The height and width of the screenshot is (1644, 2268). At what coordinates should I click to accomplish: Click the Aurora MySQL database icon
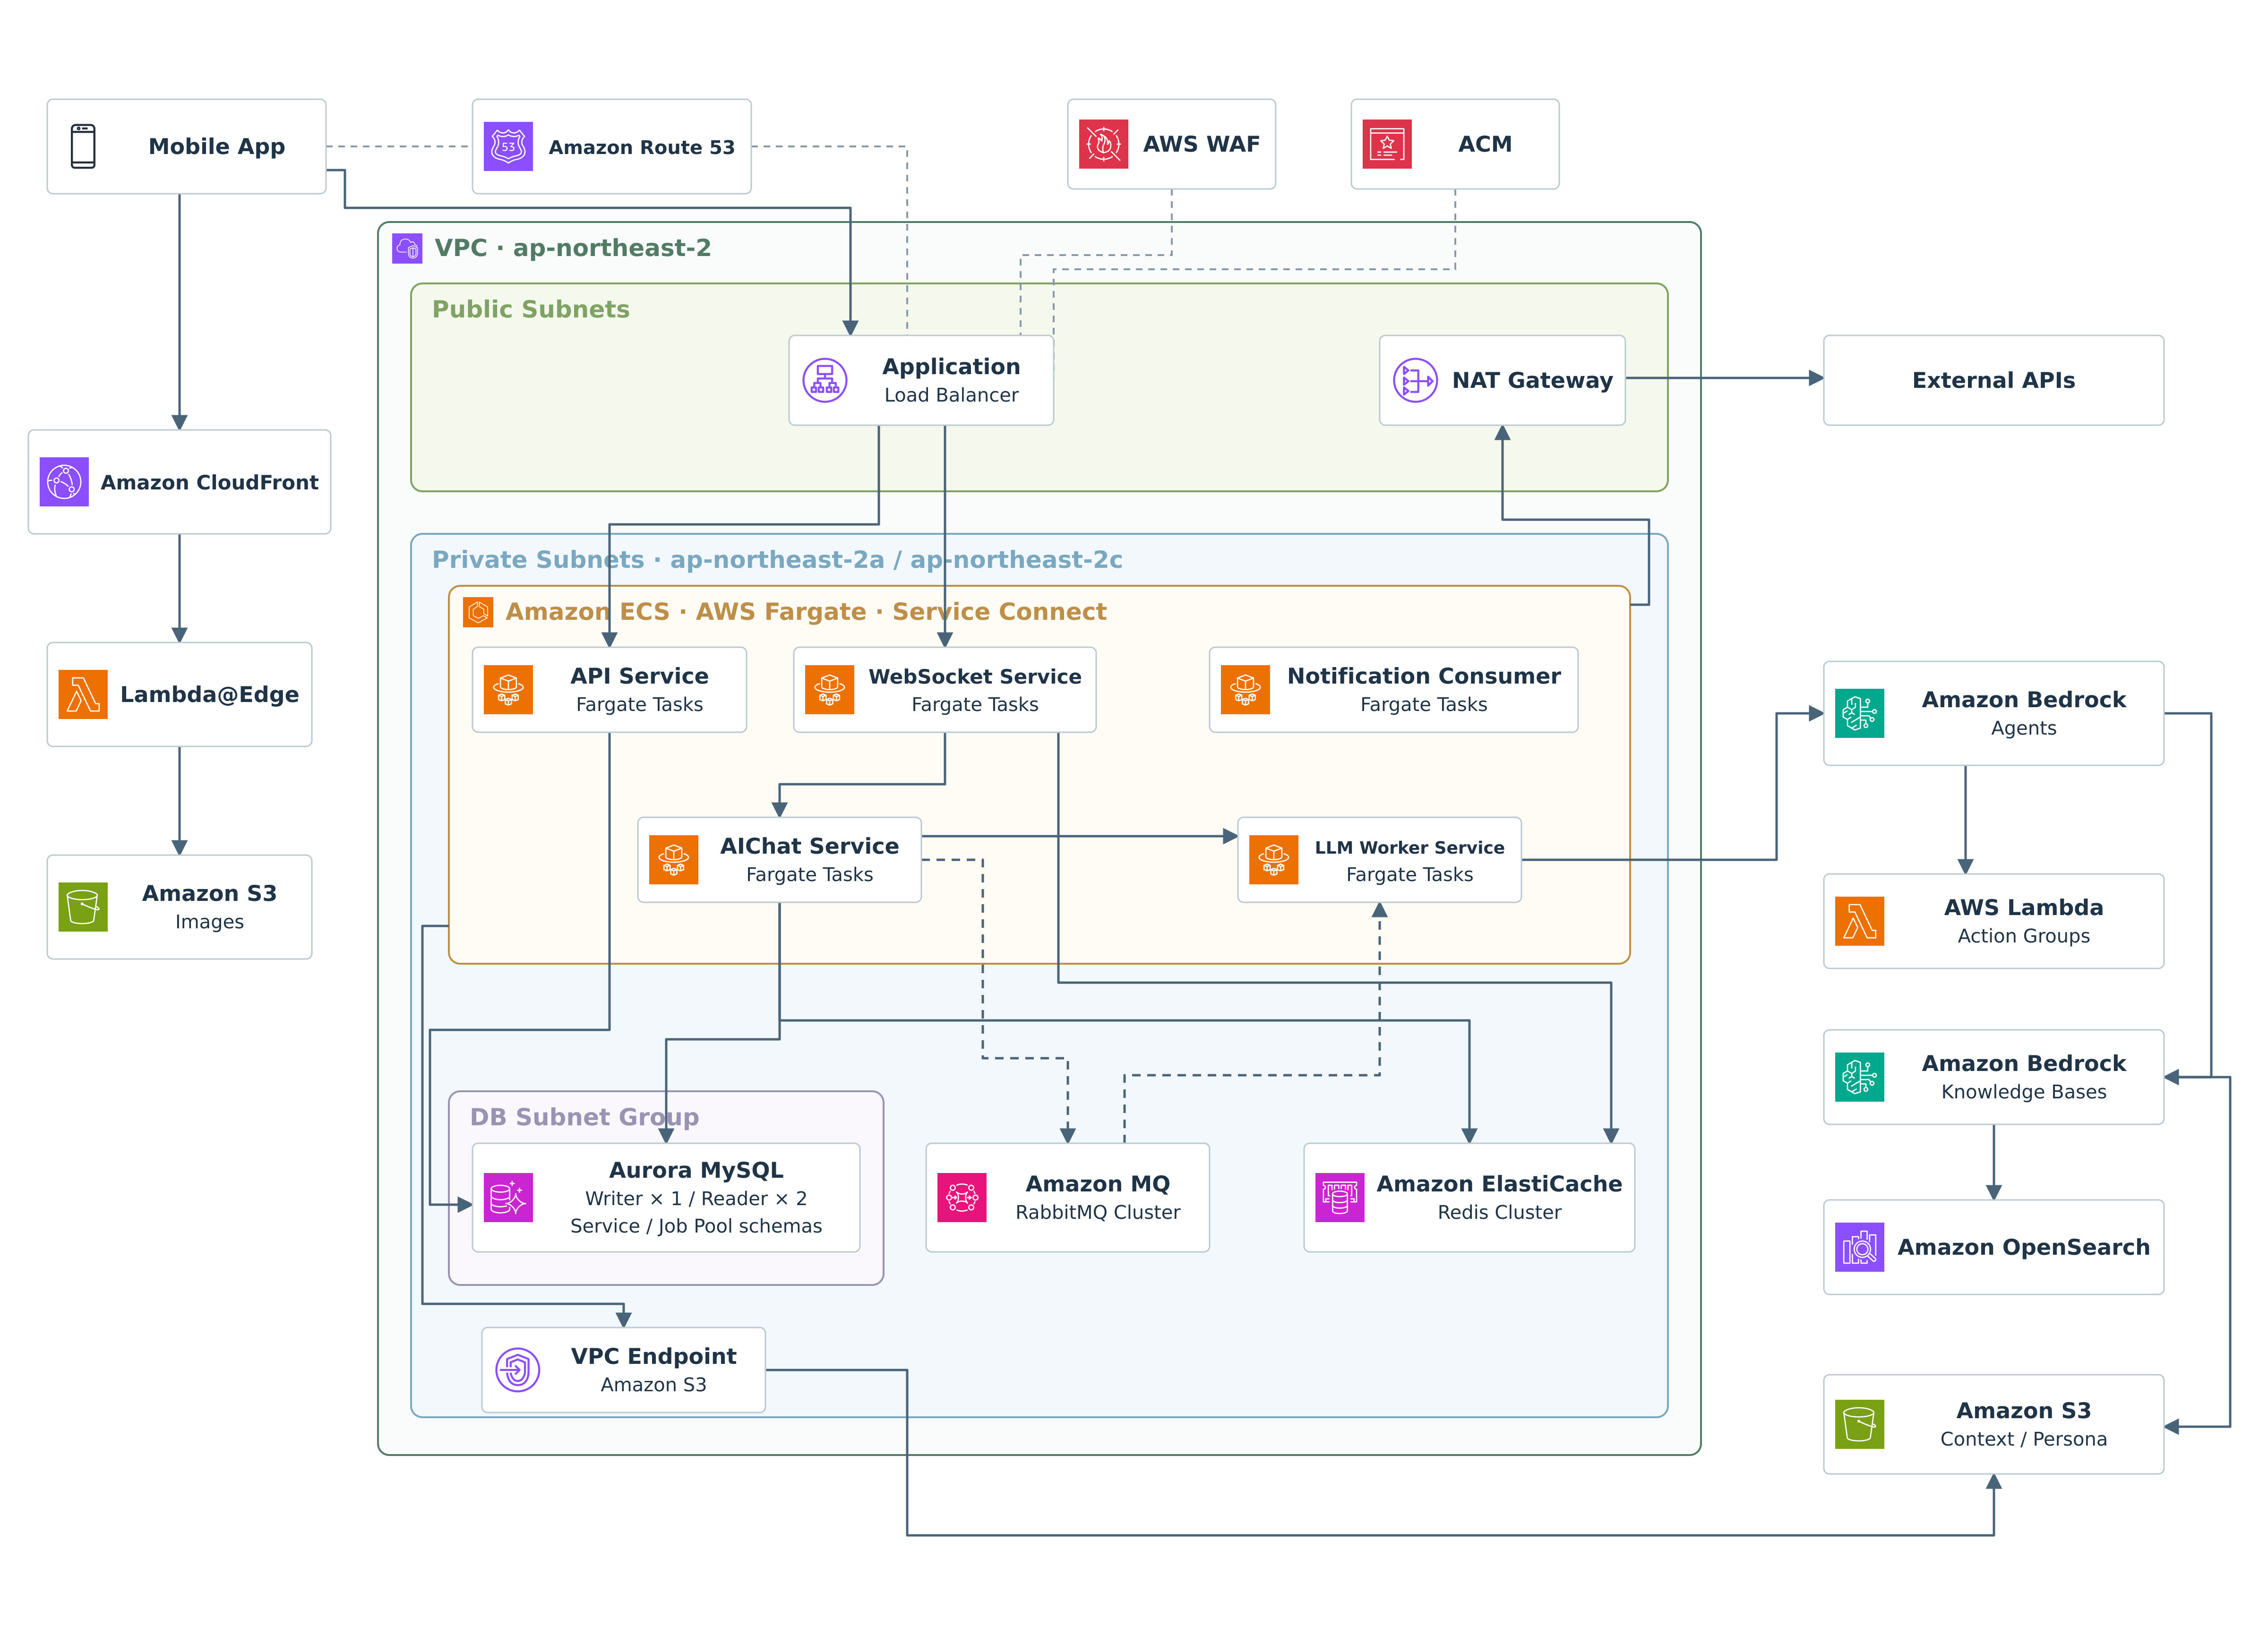click(508, 1197)
